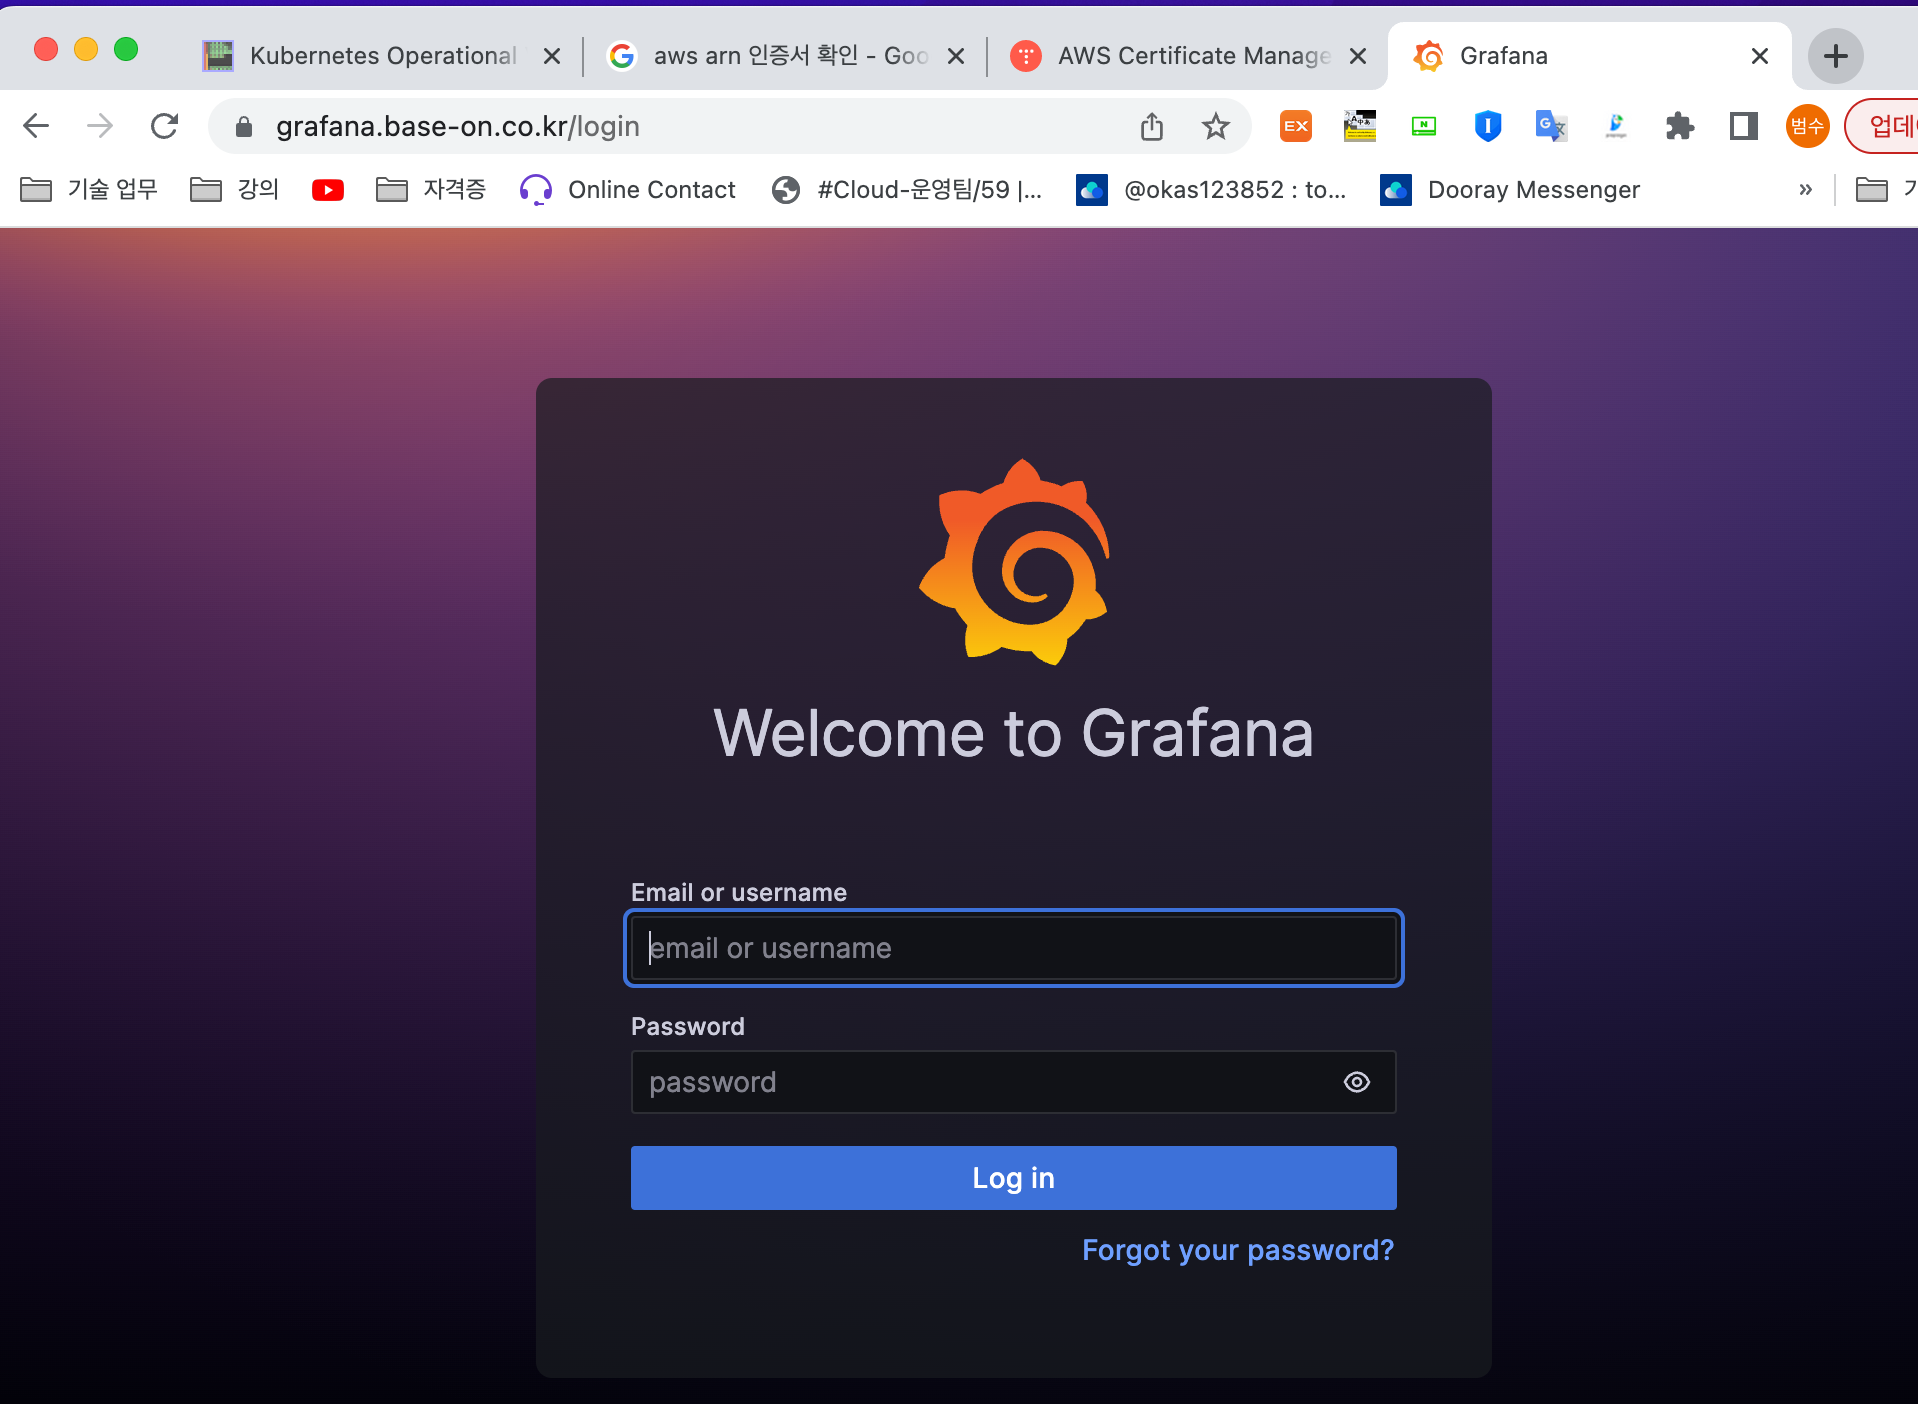Close the Grafana tab
The width and height of the screenshot is (1918, 1404).
click(x=1760, y=56)
